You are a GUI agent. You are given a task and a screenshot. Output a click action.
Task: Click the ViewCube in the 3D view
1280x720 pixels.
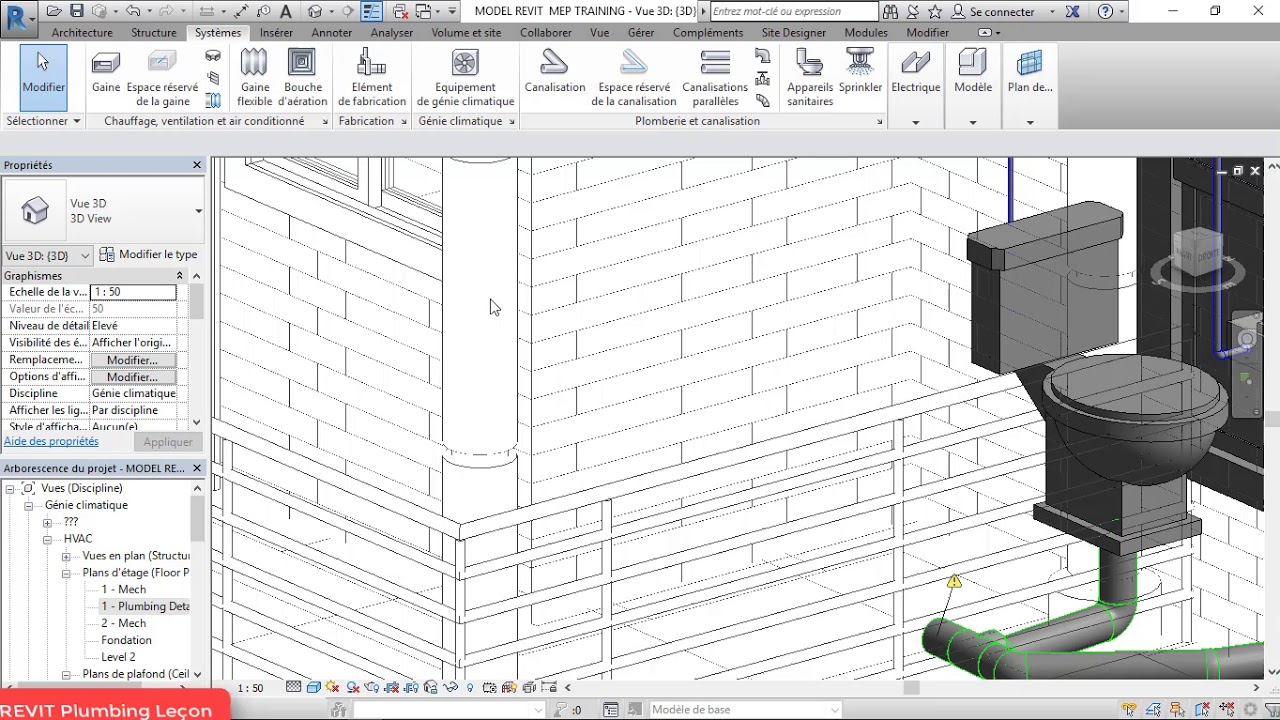coord(1196,252)
